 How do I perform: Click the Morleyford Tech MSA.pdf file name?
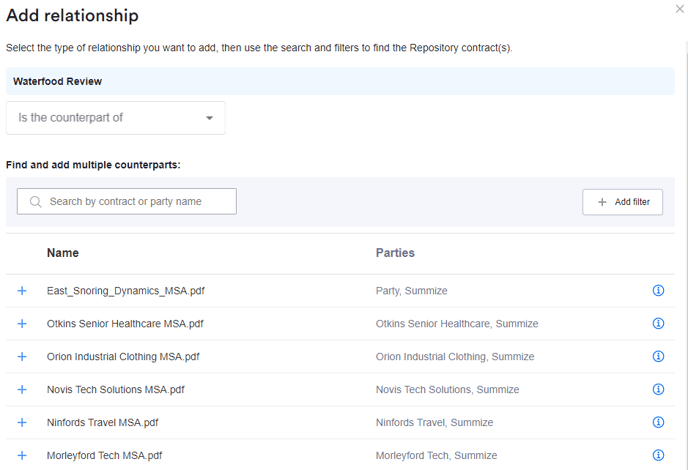104,456
